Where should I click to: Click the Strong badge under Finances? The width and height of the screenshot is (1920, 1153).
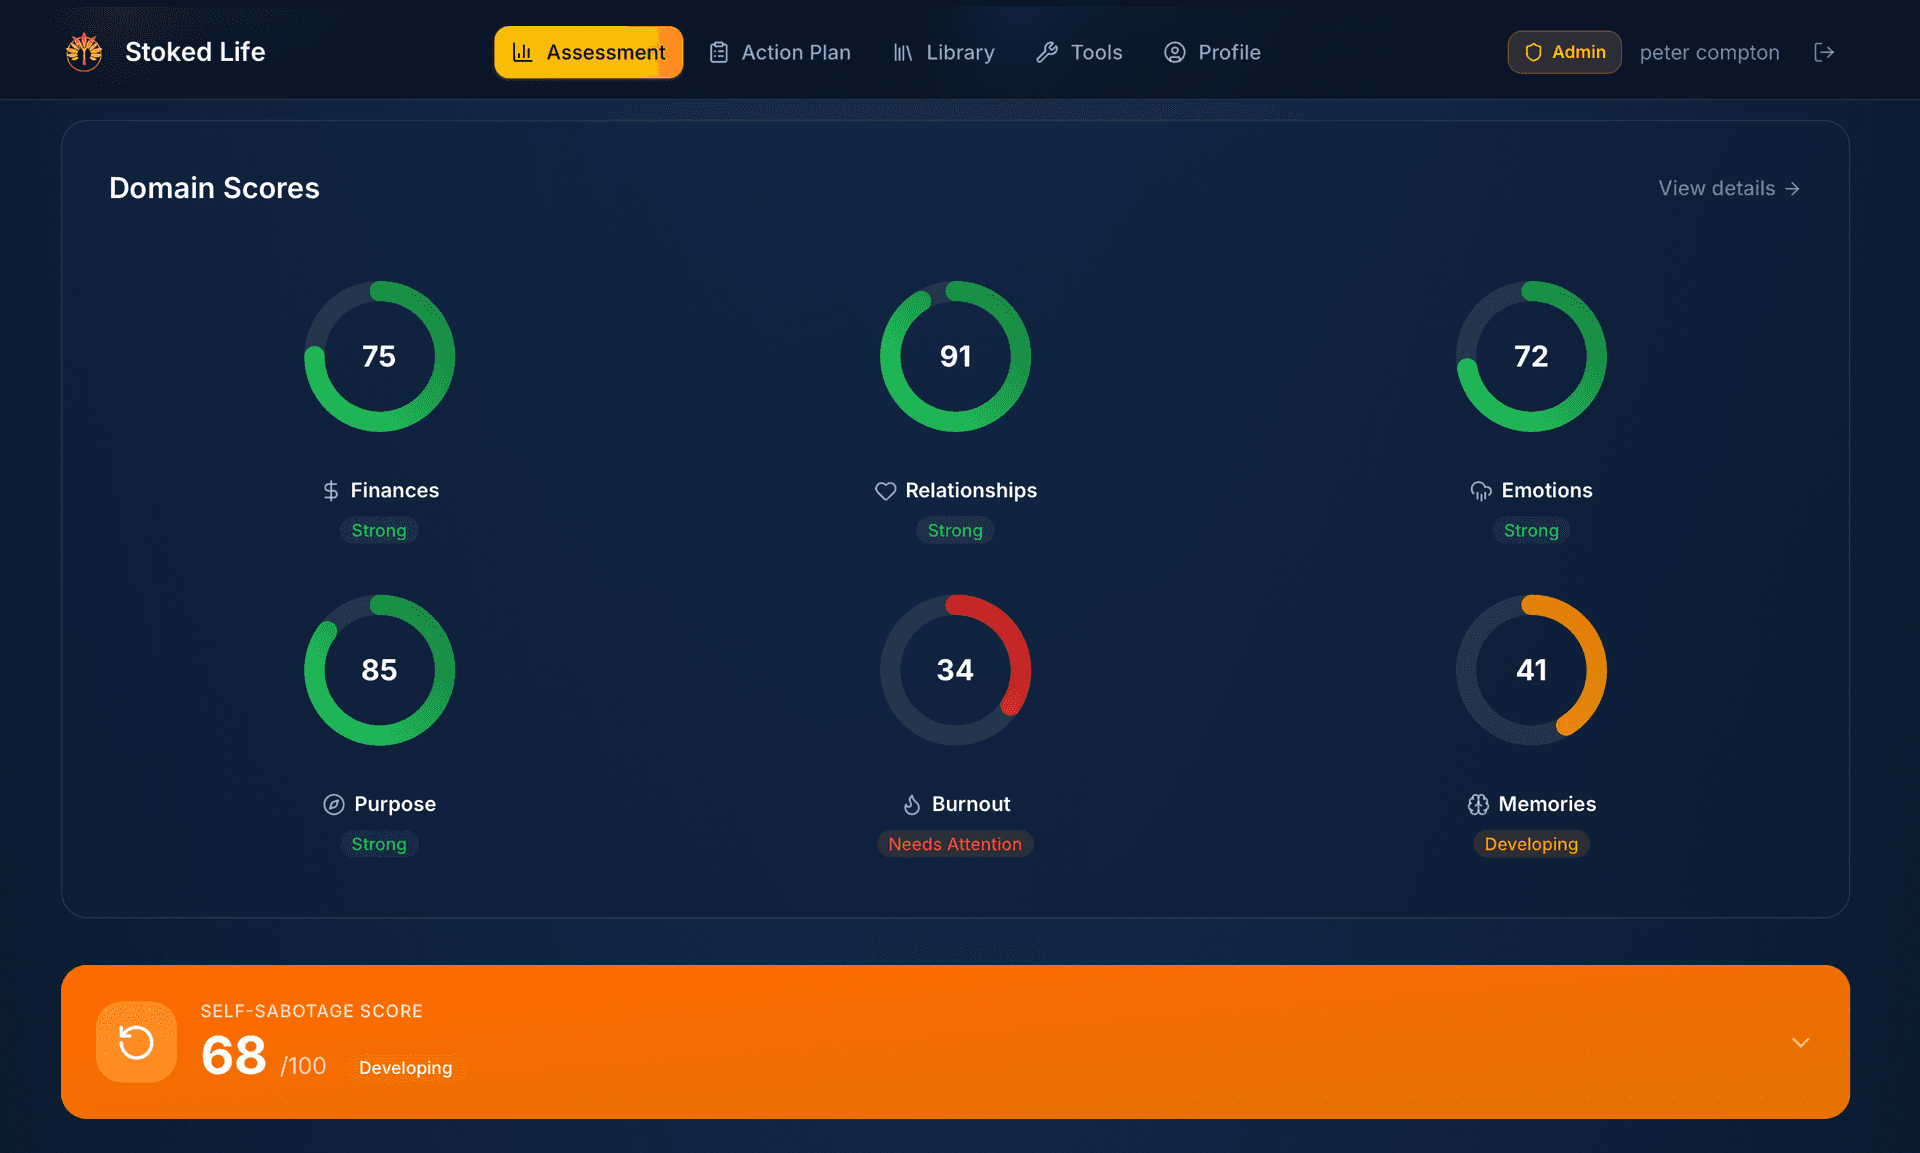click(x=379, y=530)
